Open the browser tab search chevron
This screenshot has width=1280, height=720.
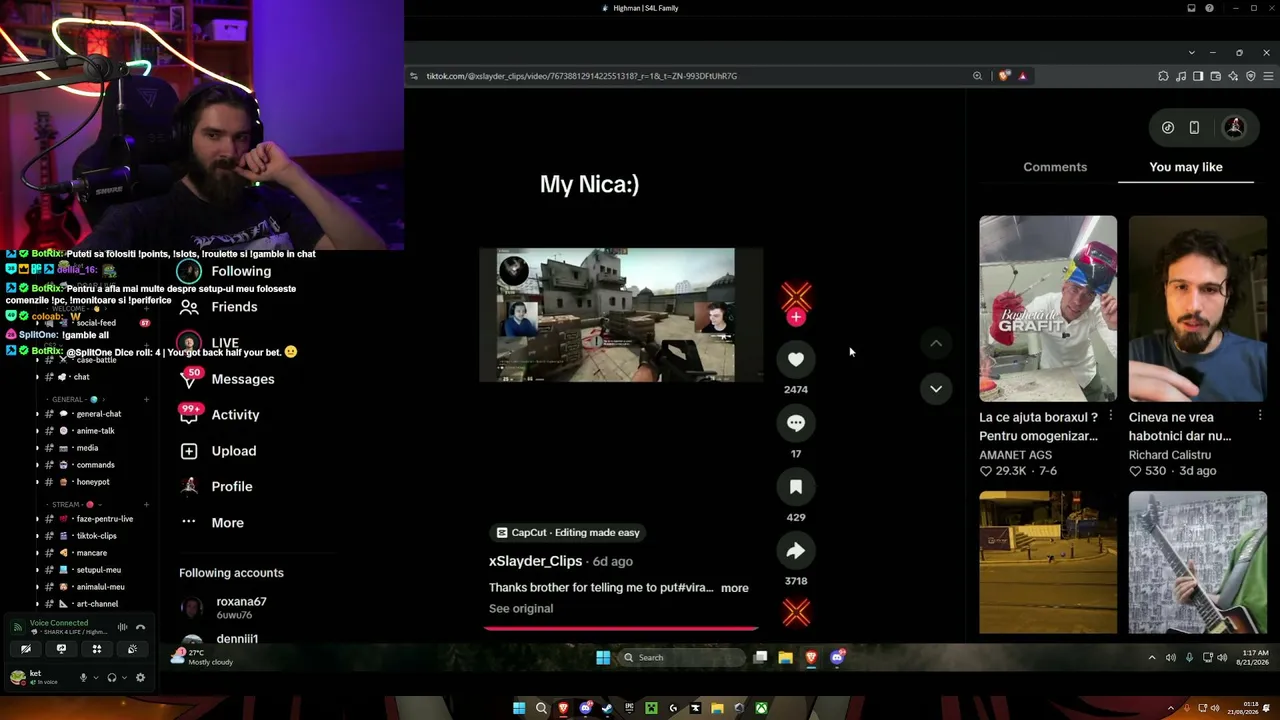pyautogui.click(x=1191, y=53)
